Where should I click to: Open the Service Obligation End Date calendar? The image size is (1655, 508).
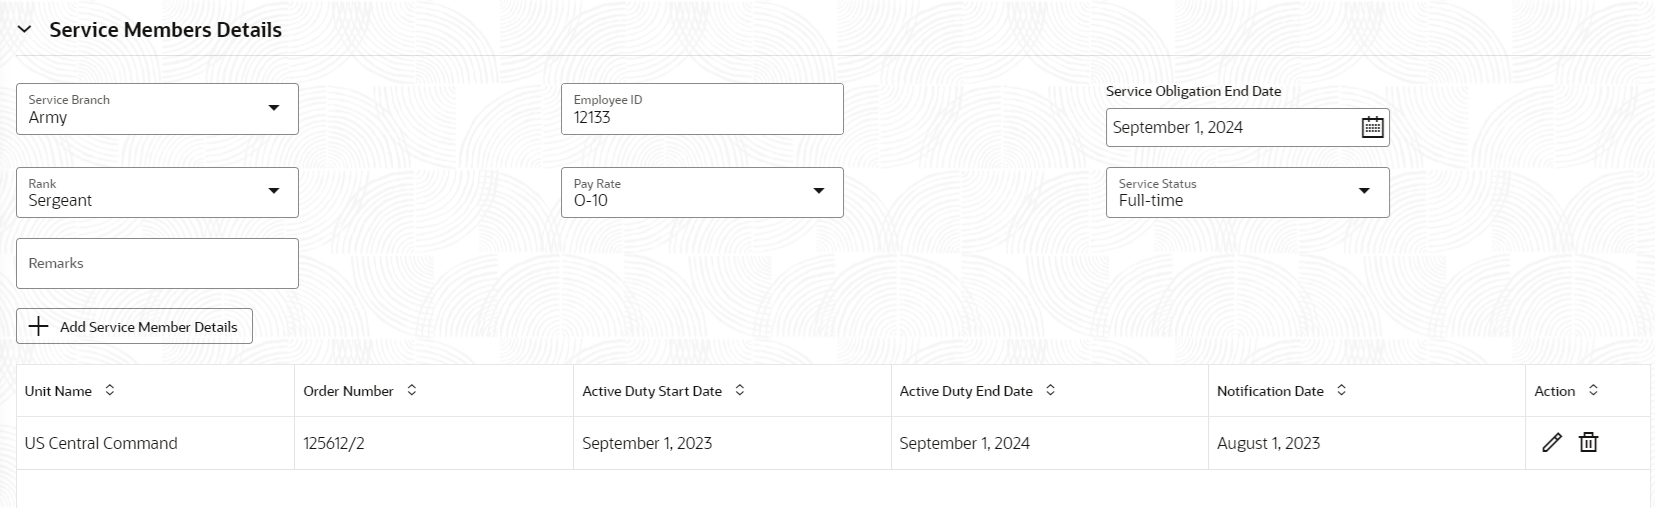(x=1372, y=127)
